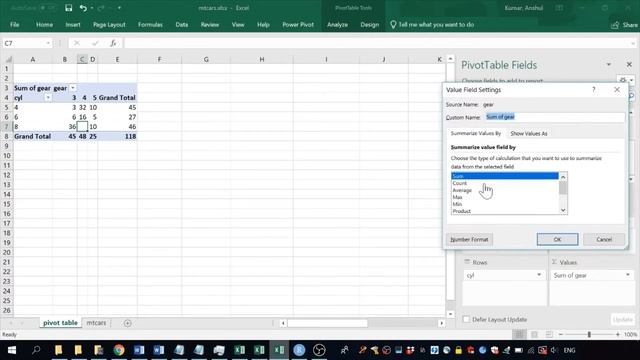The height and width of the screenshot is (360, 640).
Task: Click the zoom out minus button
Action: click(x=561, y=334)
